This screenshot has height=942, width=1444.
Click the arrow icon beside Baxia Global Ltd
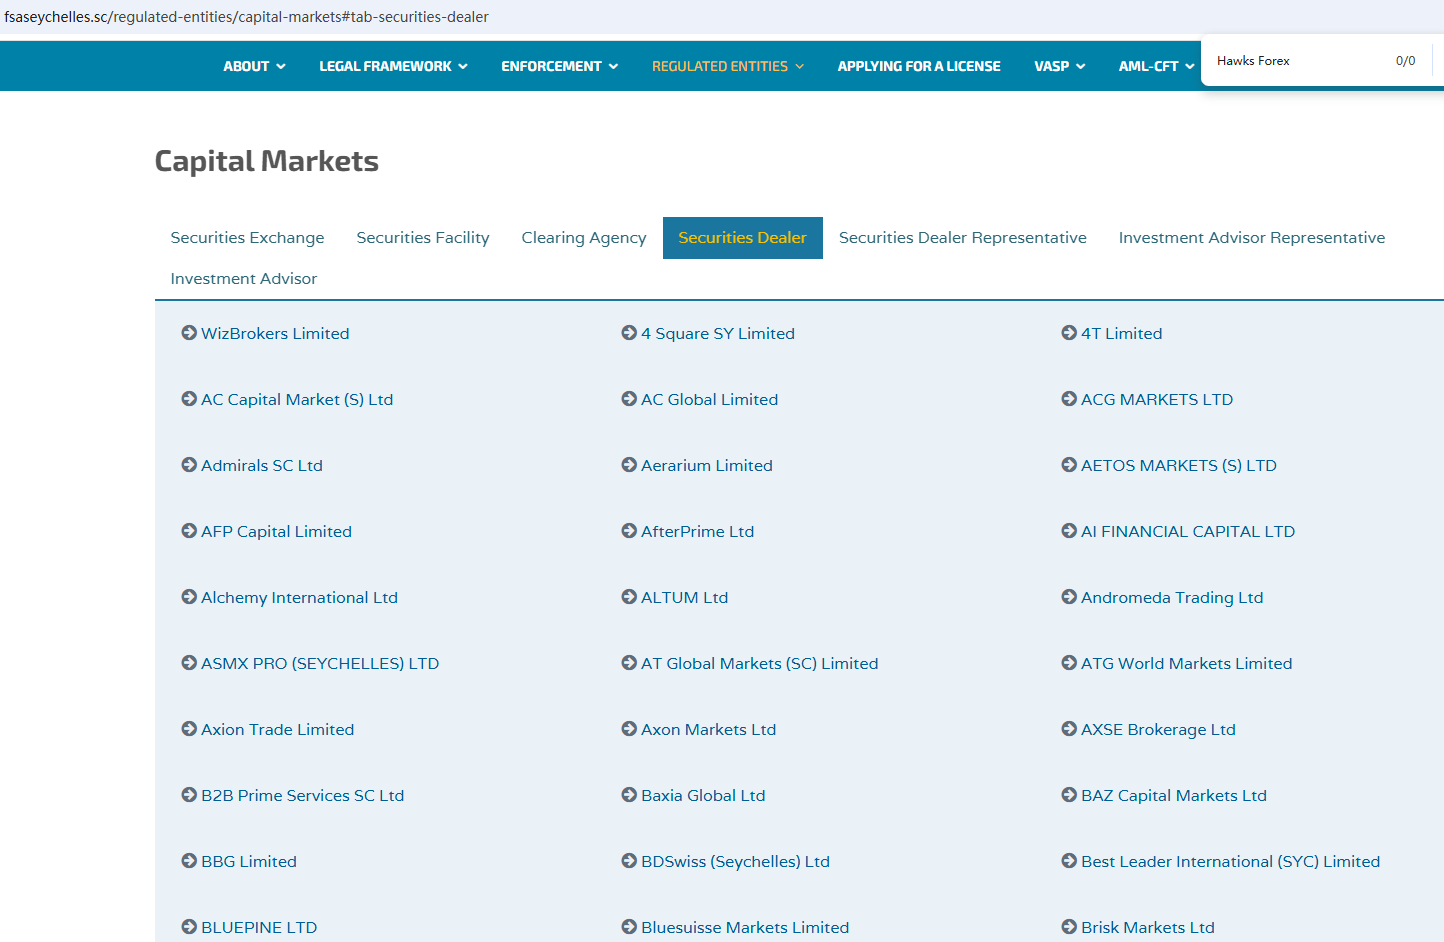pyautogui.click(x=629, y=795)
